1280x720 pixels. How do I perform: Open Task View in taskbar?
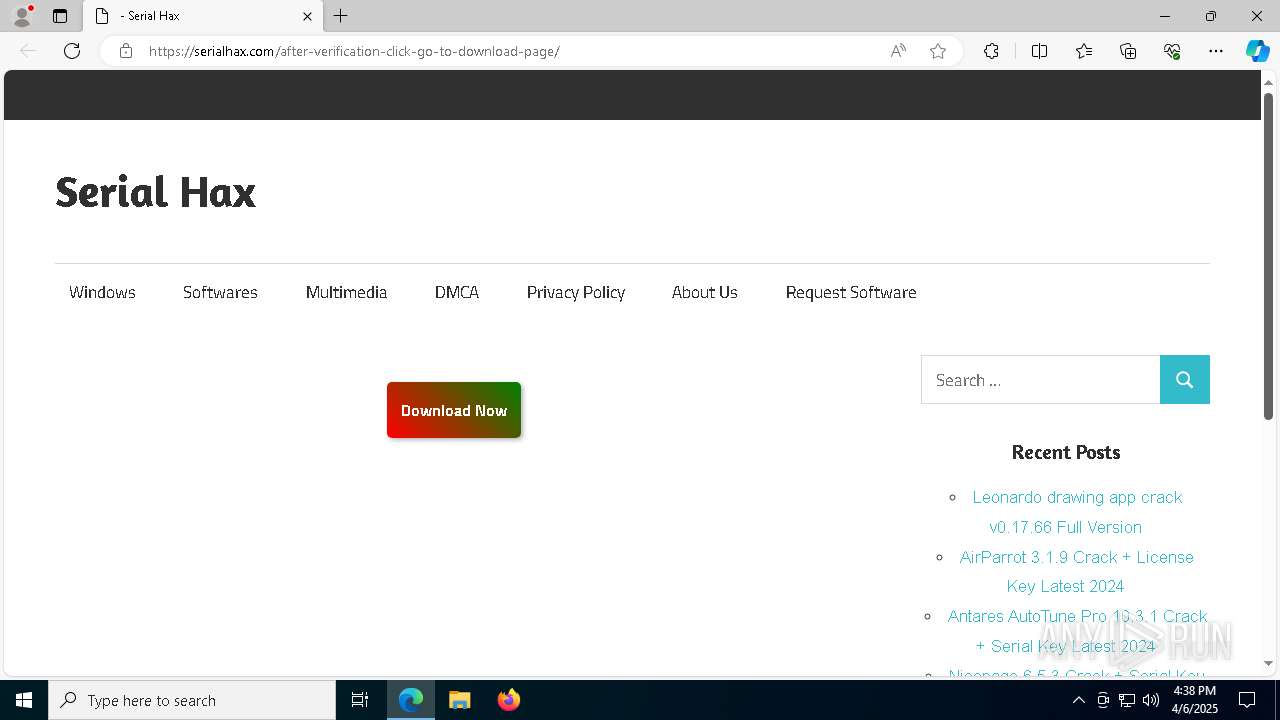(360, 700)
